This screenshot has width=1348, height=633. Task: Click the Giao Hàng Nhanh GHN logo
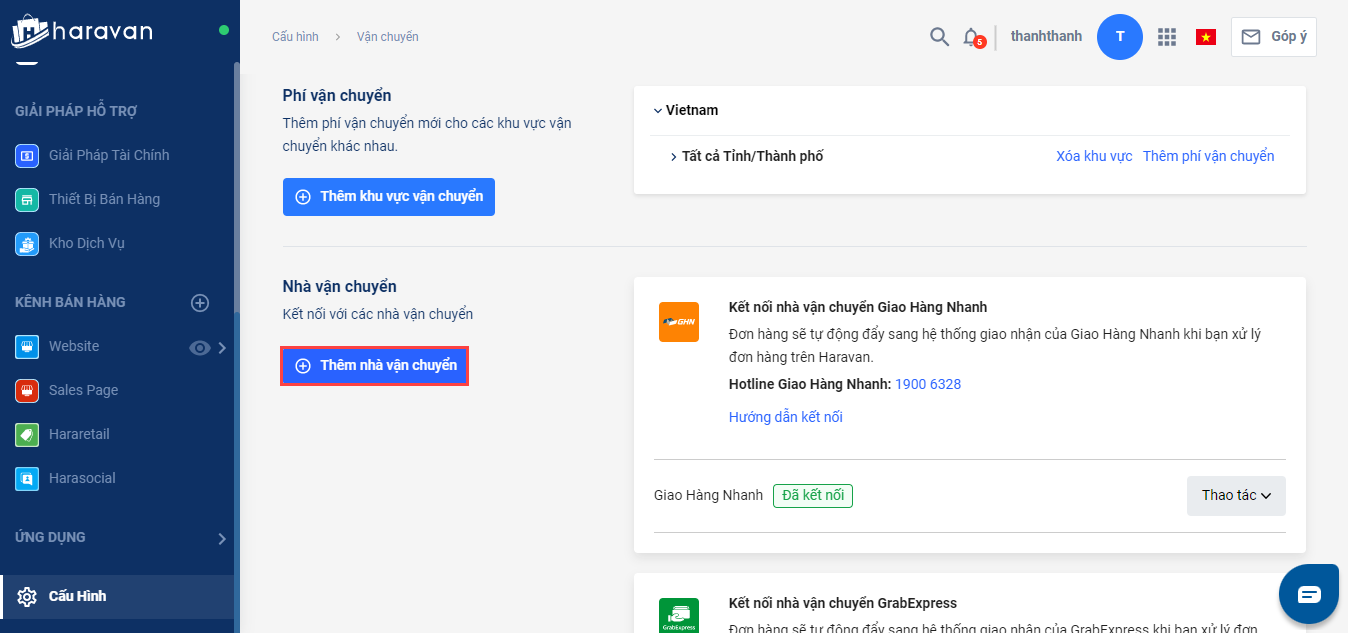679,322
